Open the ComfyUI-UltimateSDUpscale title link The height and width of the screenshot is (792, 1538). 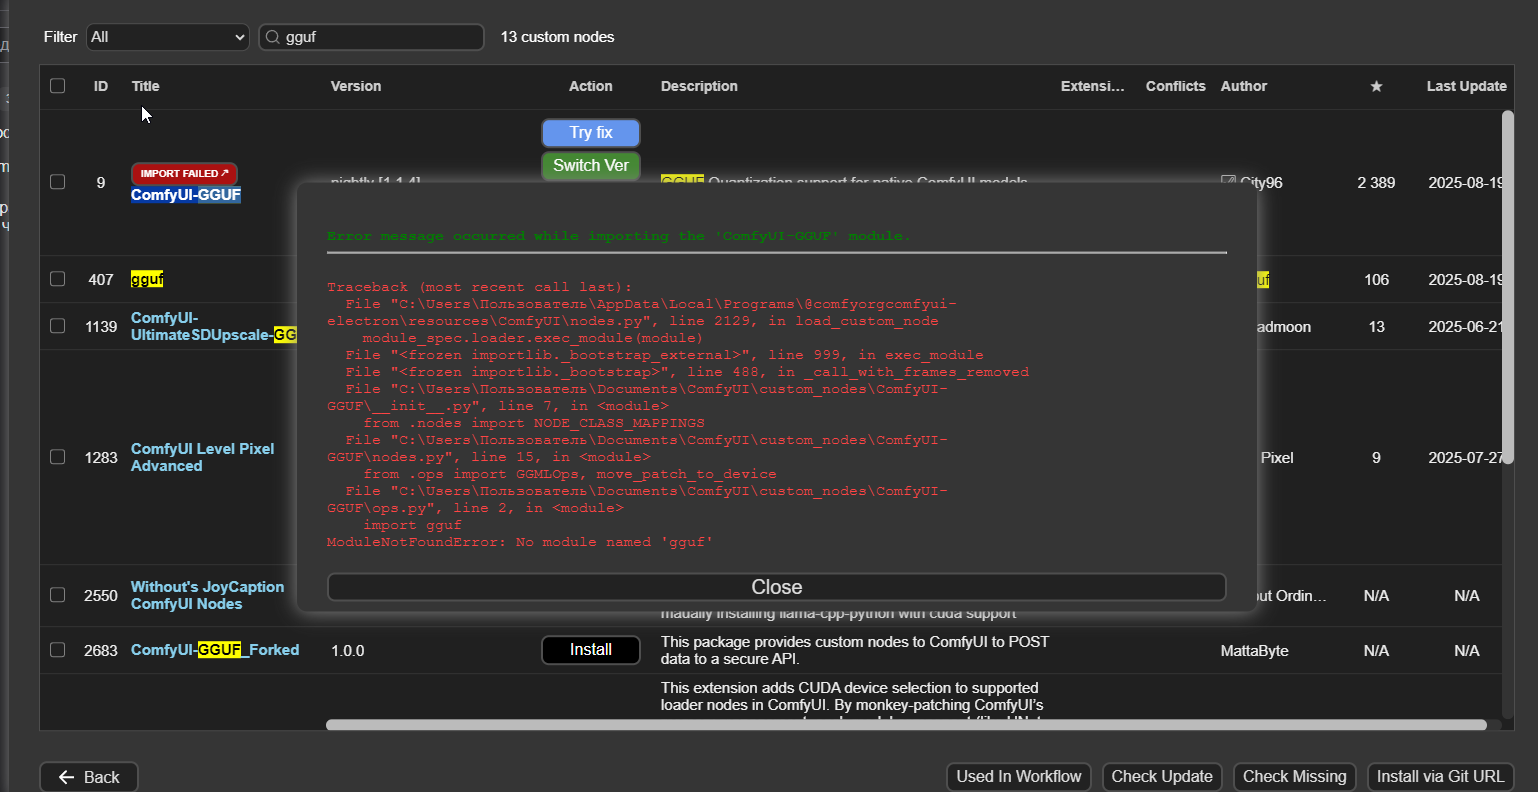tap(213, 326)
